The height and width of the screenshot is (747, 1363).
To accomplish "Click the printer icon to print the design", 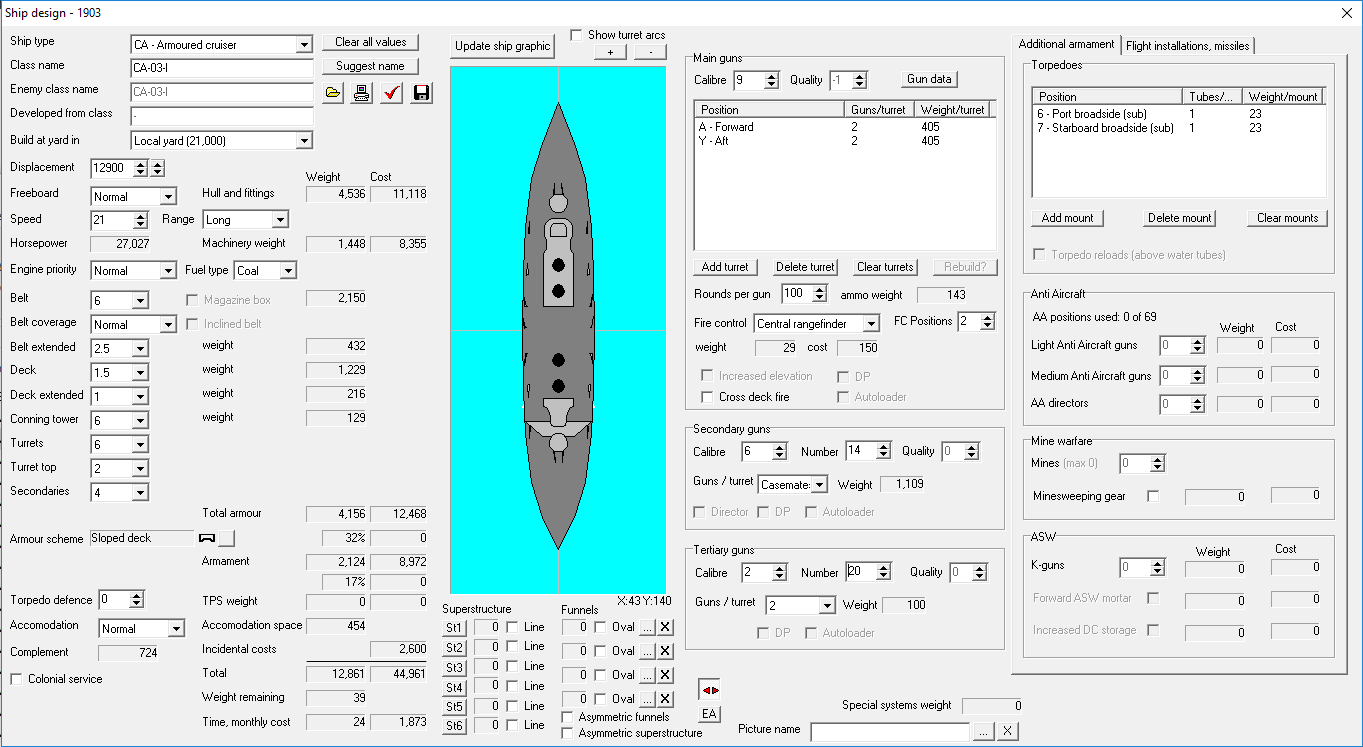I will point(362,93).
